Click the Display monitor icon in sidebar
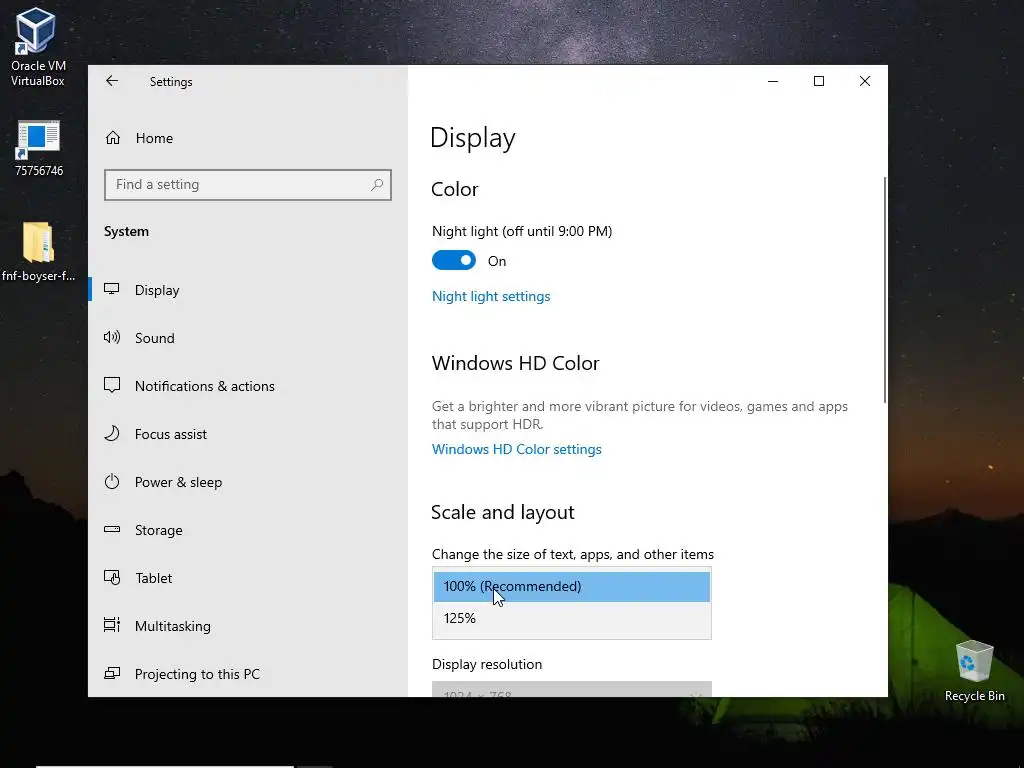This screenshot has height=768, width=1024. 112,289
